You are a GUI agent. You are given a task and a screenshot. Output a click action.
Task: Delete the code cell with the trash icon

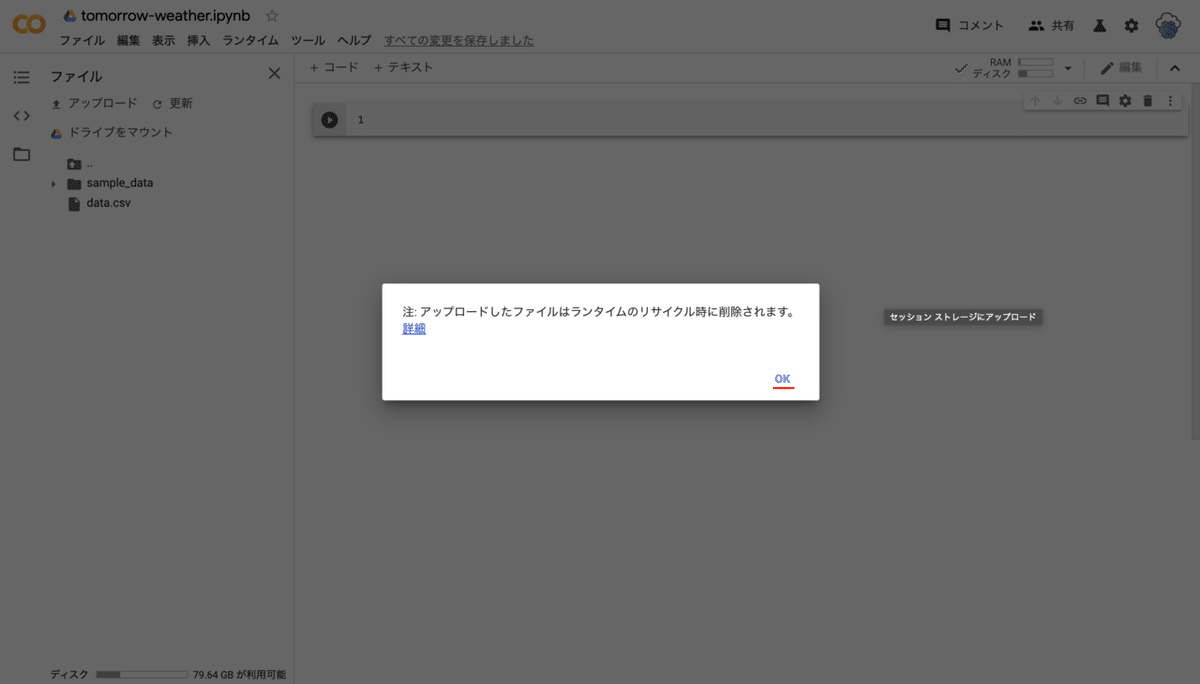pos(1147,100)
